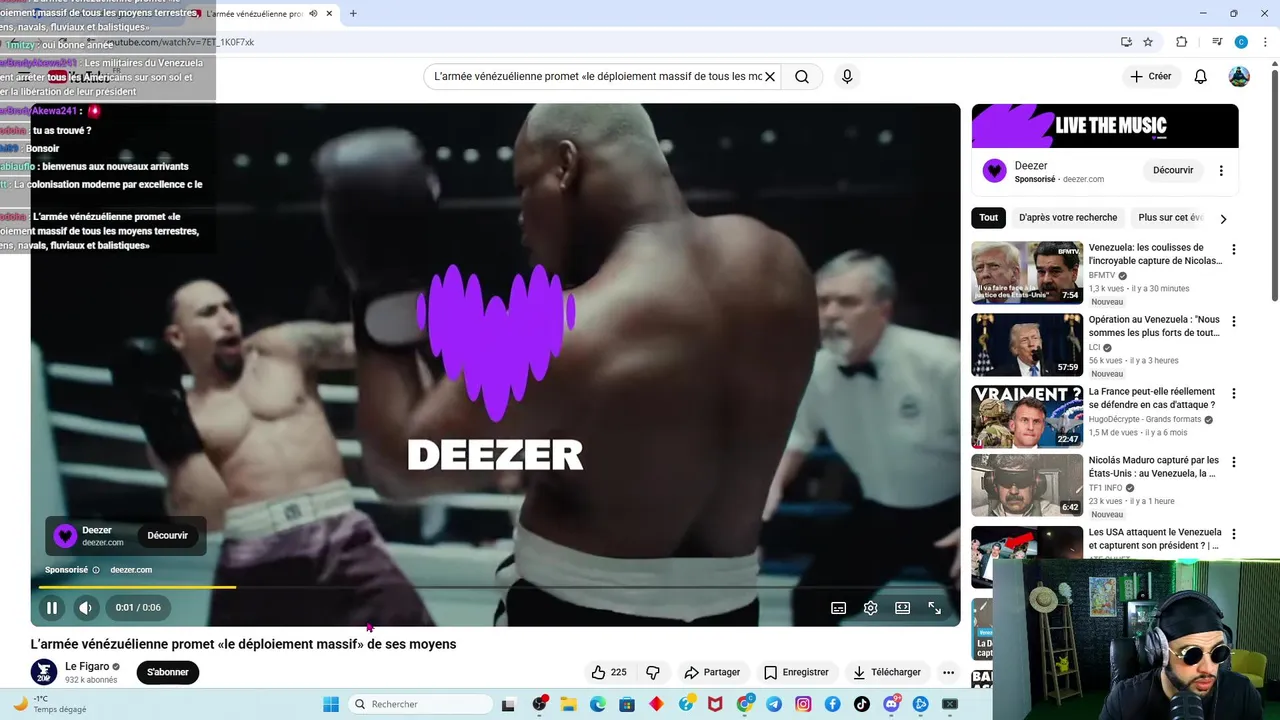Viewport: 1280px width, 720px height.
Task: Close the active L'armée vénézuélienne browser tab
Action: [329, 14]
